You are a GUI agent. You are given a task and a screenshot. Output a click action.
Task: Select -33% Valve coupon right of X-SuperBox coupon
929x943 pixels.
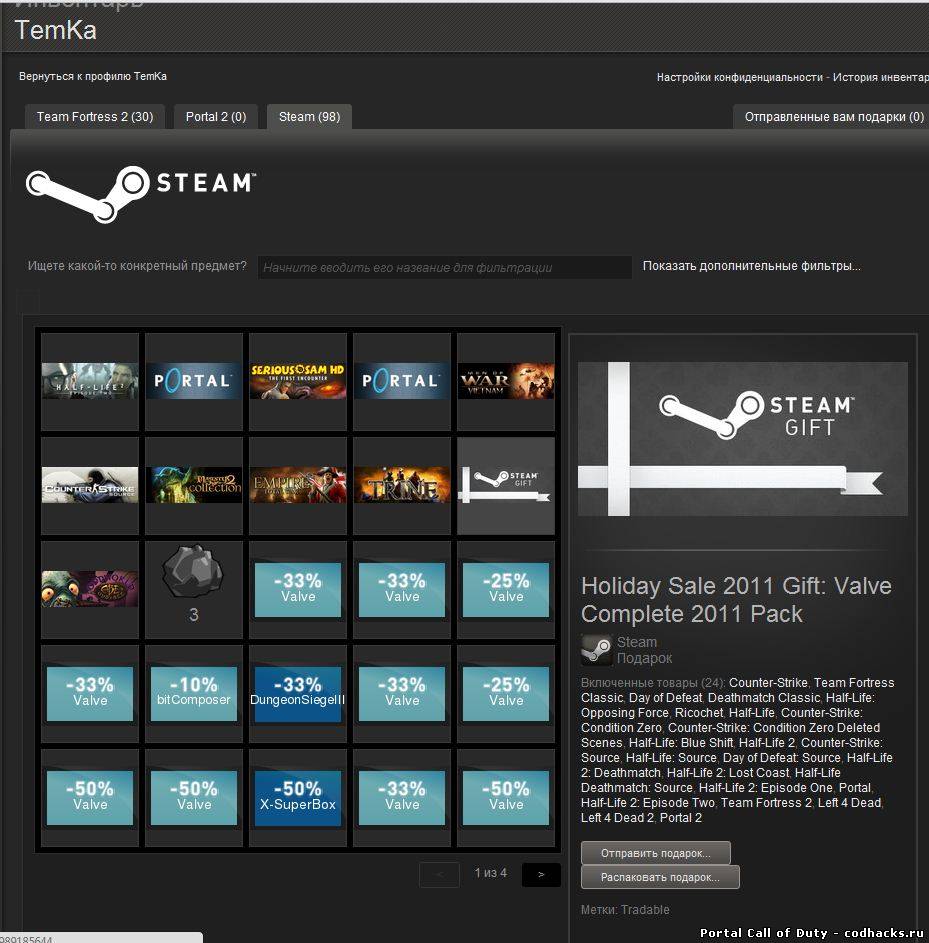402,797
